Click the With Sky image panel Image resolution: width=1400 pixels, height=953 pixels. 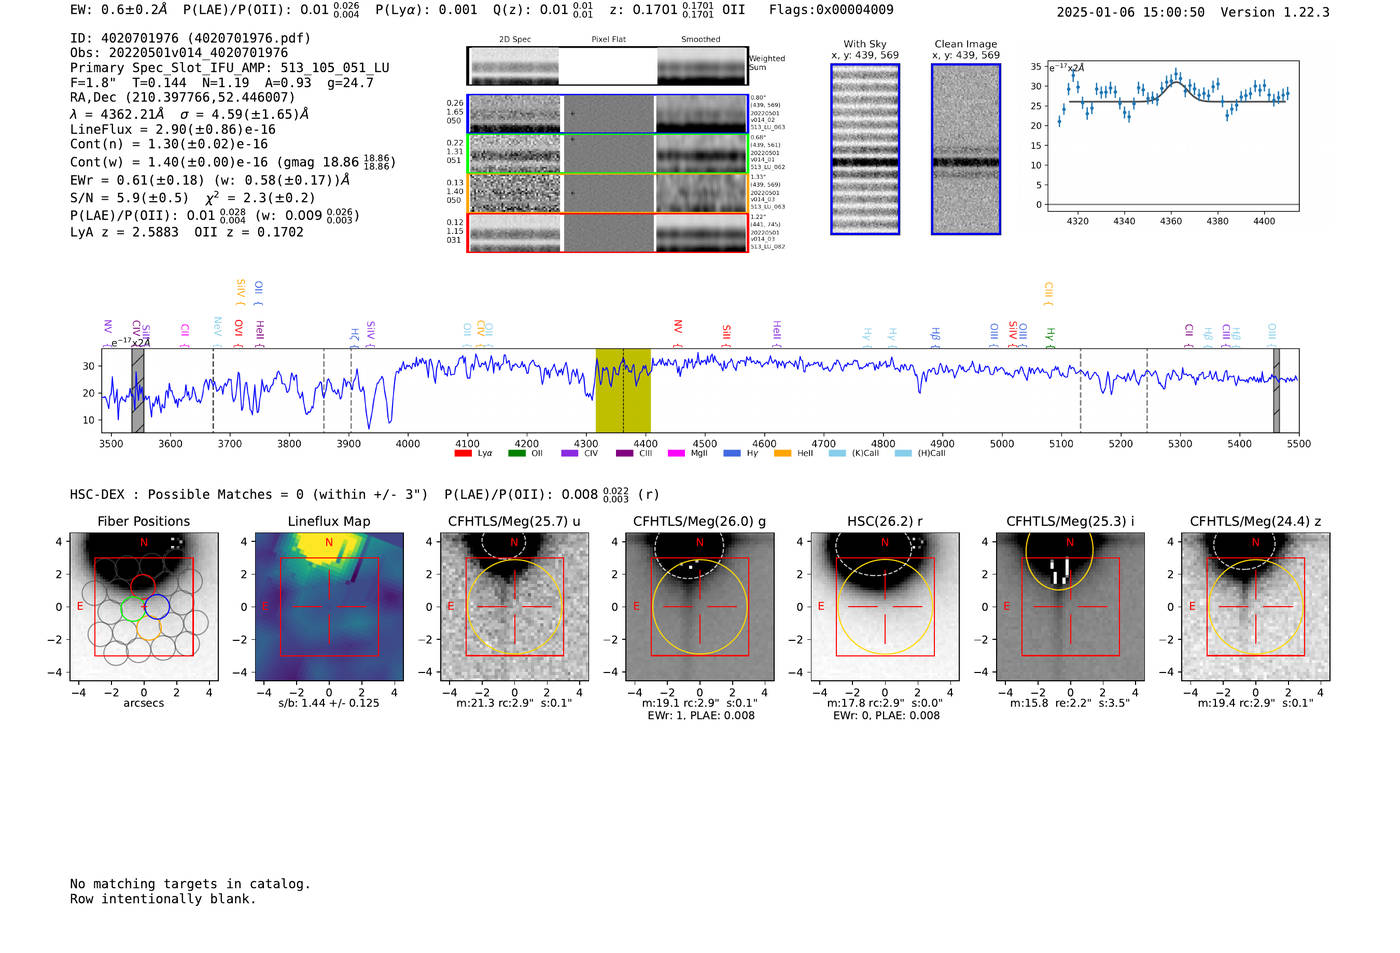865,149
